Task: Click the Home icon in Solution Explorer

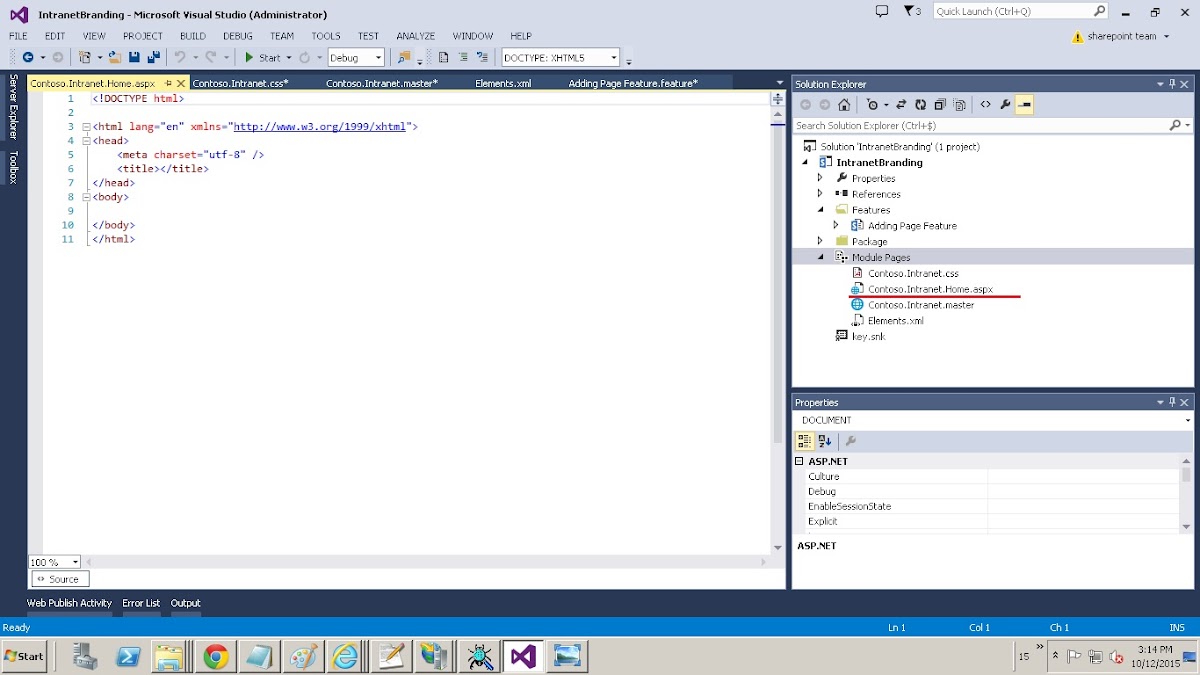Action: [x=844, y=105]
